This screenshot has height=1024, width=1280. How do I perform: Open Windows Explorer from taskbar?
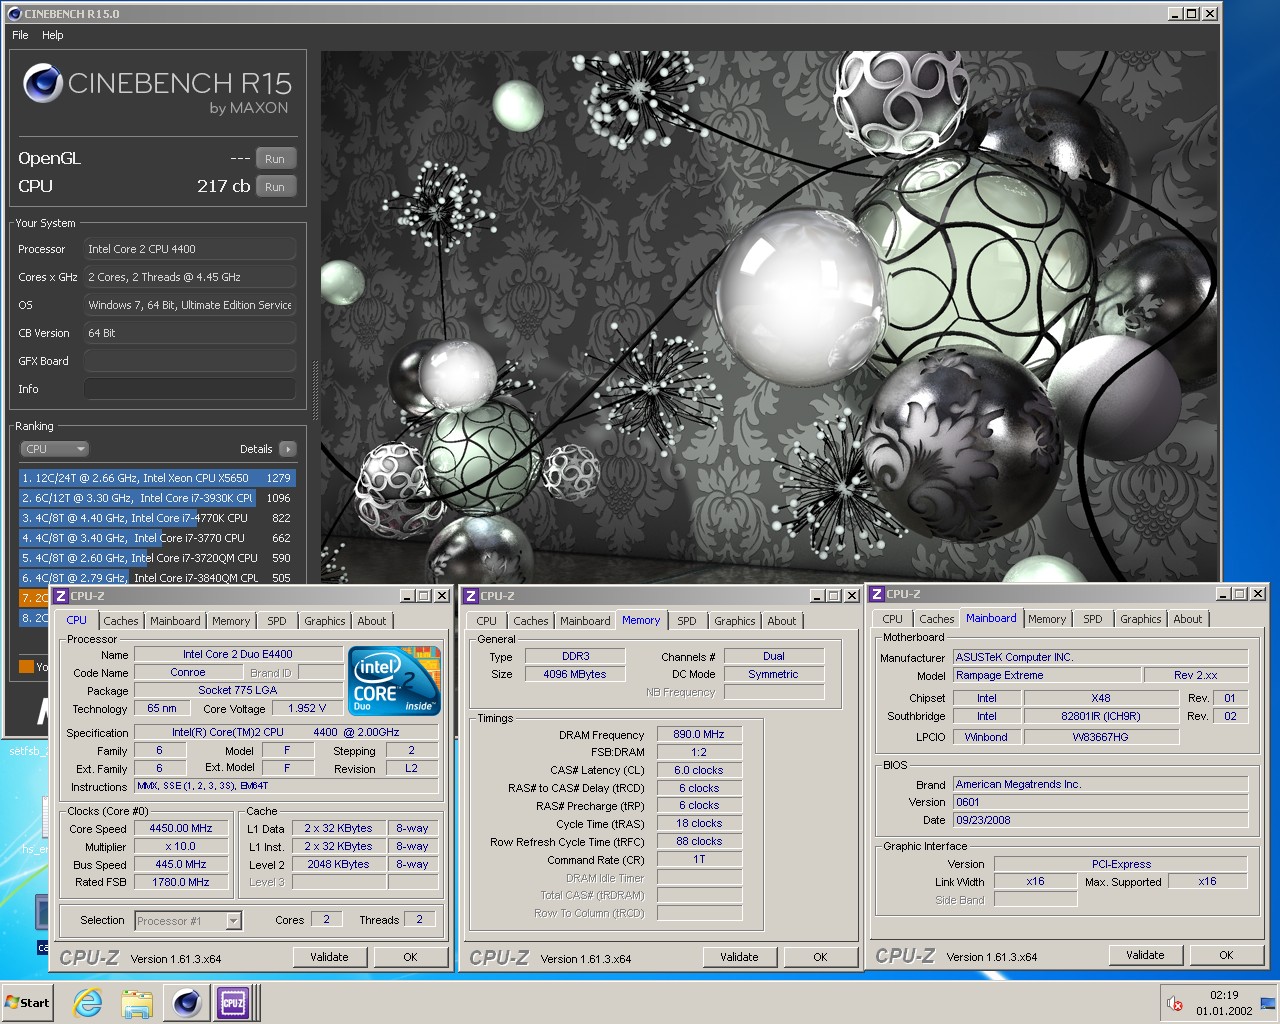(137, 1003)
